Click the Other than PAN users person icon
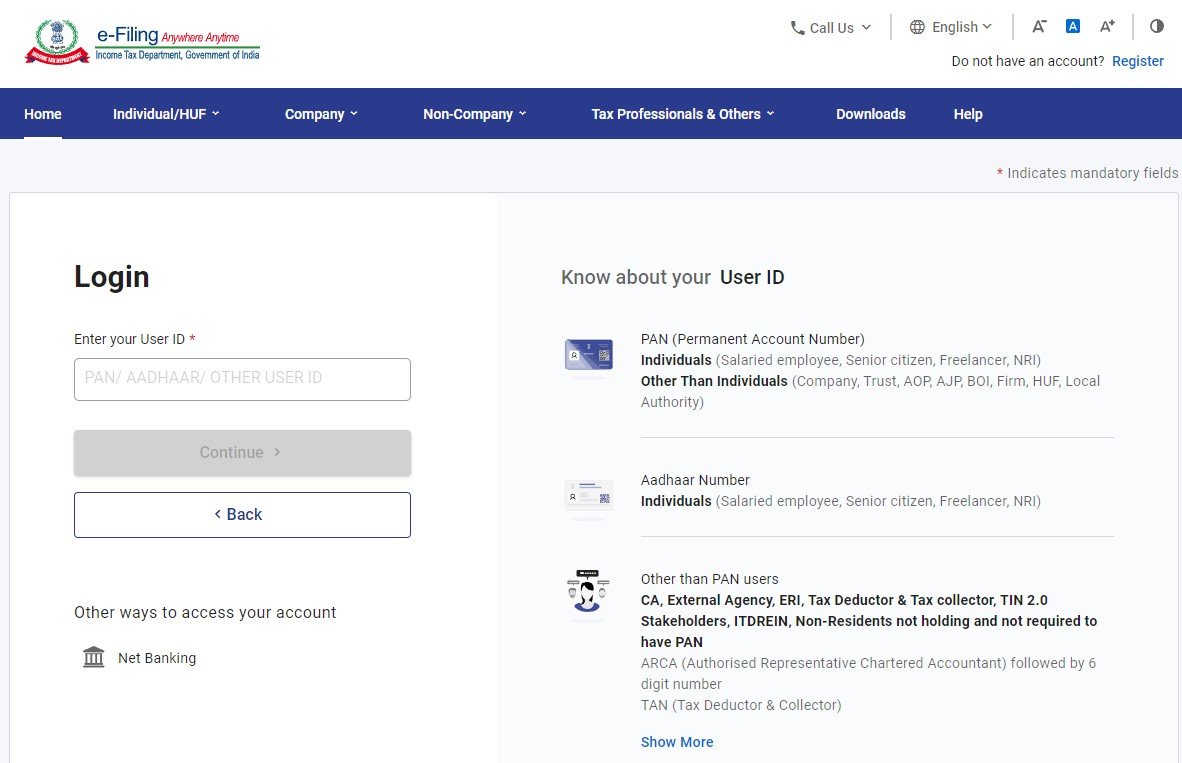Image resolution: width=1182 pixels, height=763 pixels. [588, 593]
